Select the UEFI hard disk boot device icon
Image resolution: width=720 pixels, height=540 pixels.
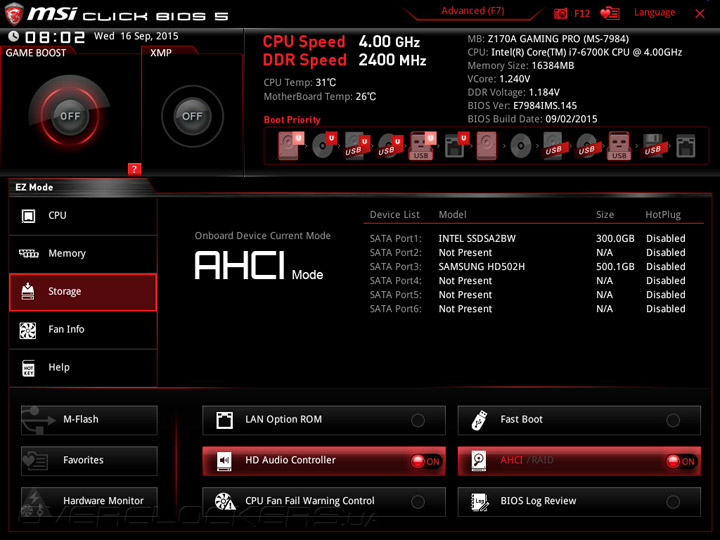[290, 146]
